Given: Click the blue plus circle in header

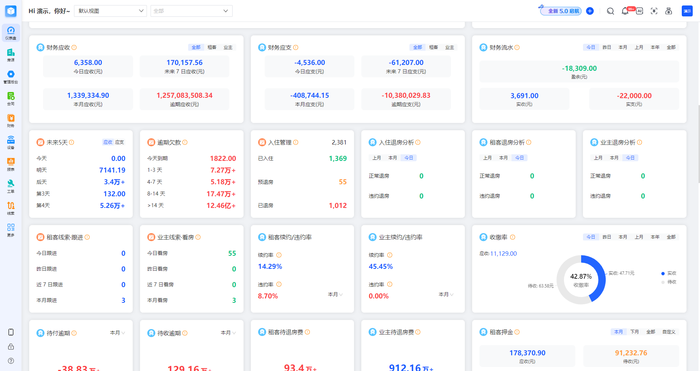Looking at the screenshot, I should click(590, 11).
